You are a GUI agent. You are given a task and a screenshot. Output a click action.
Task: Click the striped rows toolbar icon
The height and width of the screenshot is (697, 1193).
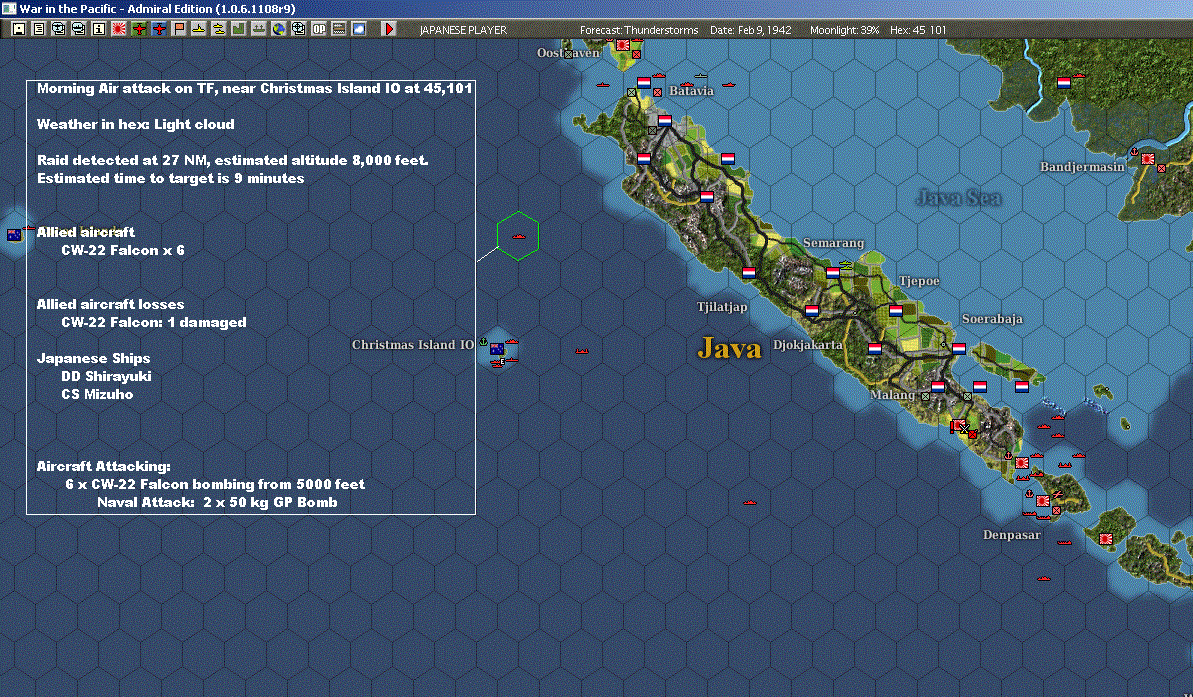click(339, 29)
